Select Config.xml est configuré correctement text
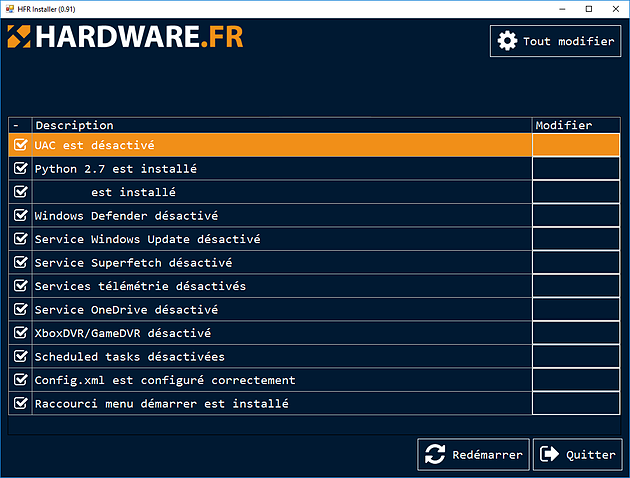Image resolution: width=630 pixels, height=478 pixels. (165, 380)
